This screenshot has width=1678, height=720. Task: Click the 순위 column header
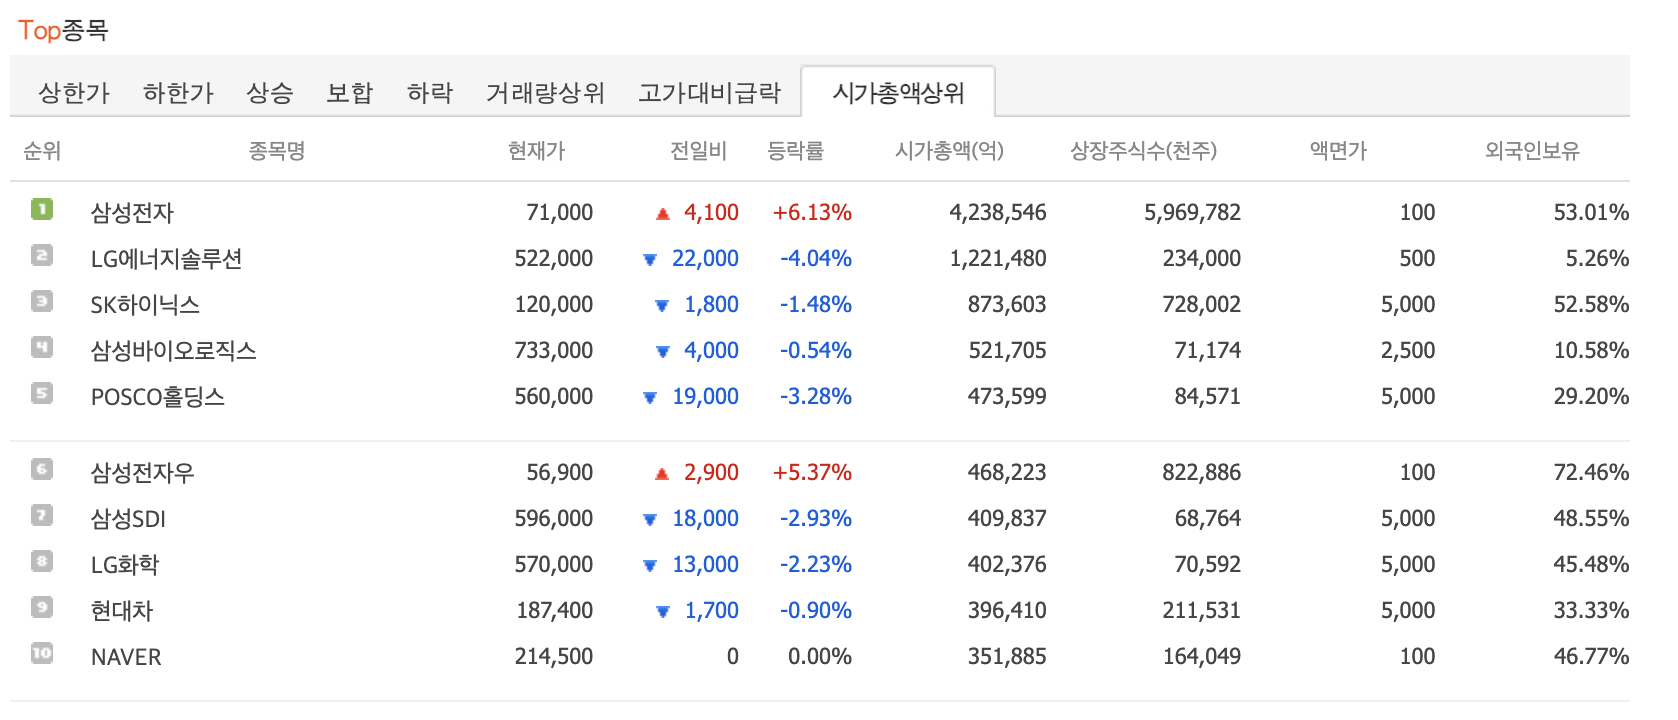pos(42,151)
